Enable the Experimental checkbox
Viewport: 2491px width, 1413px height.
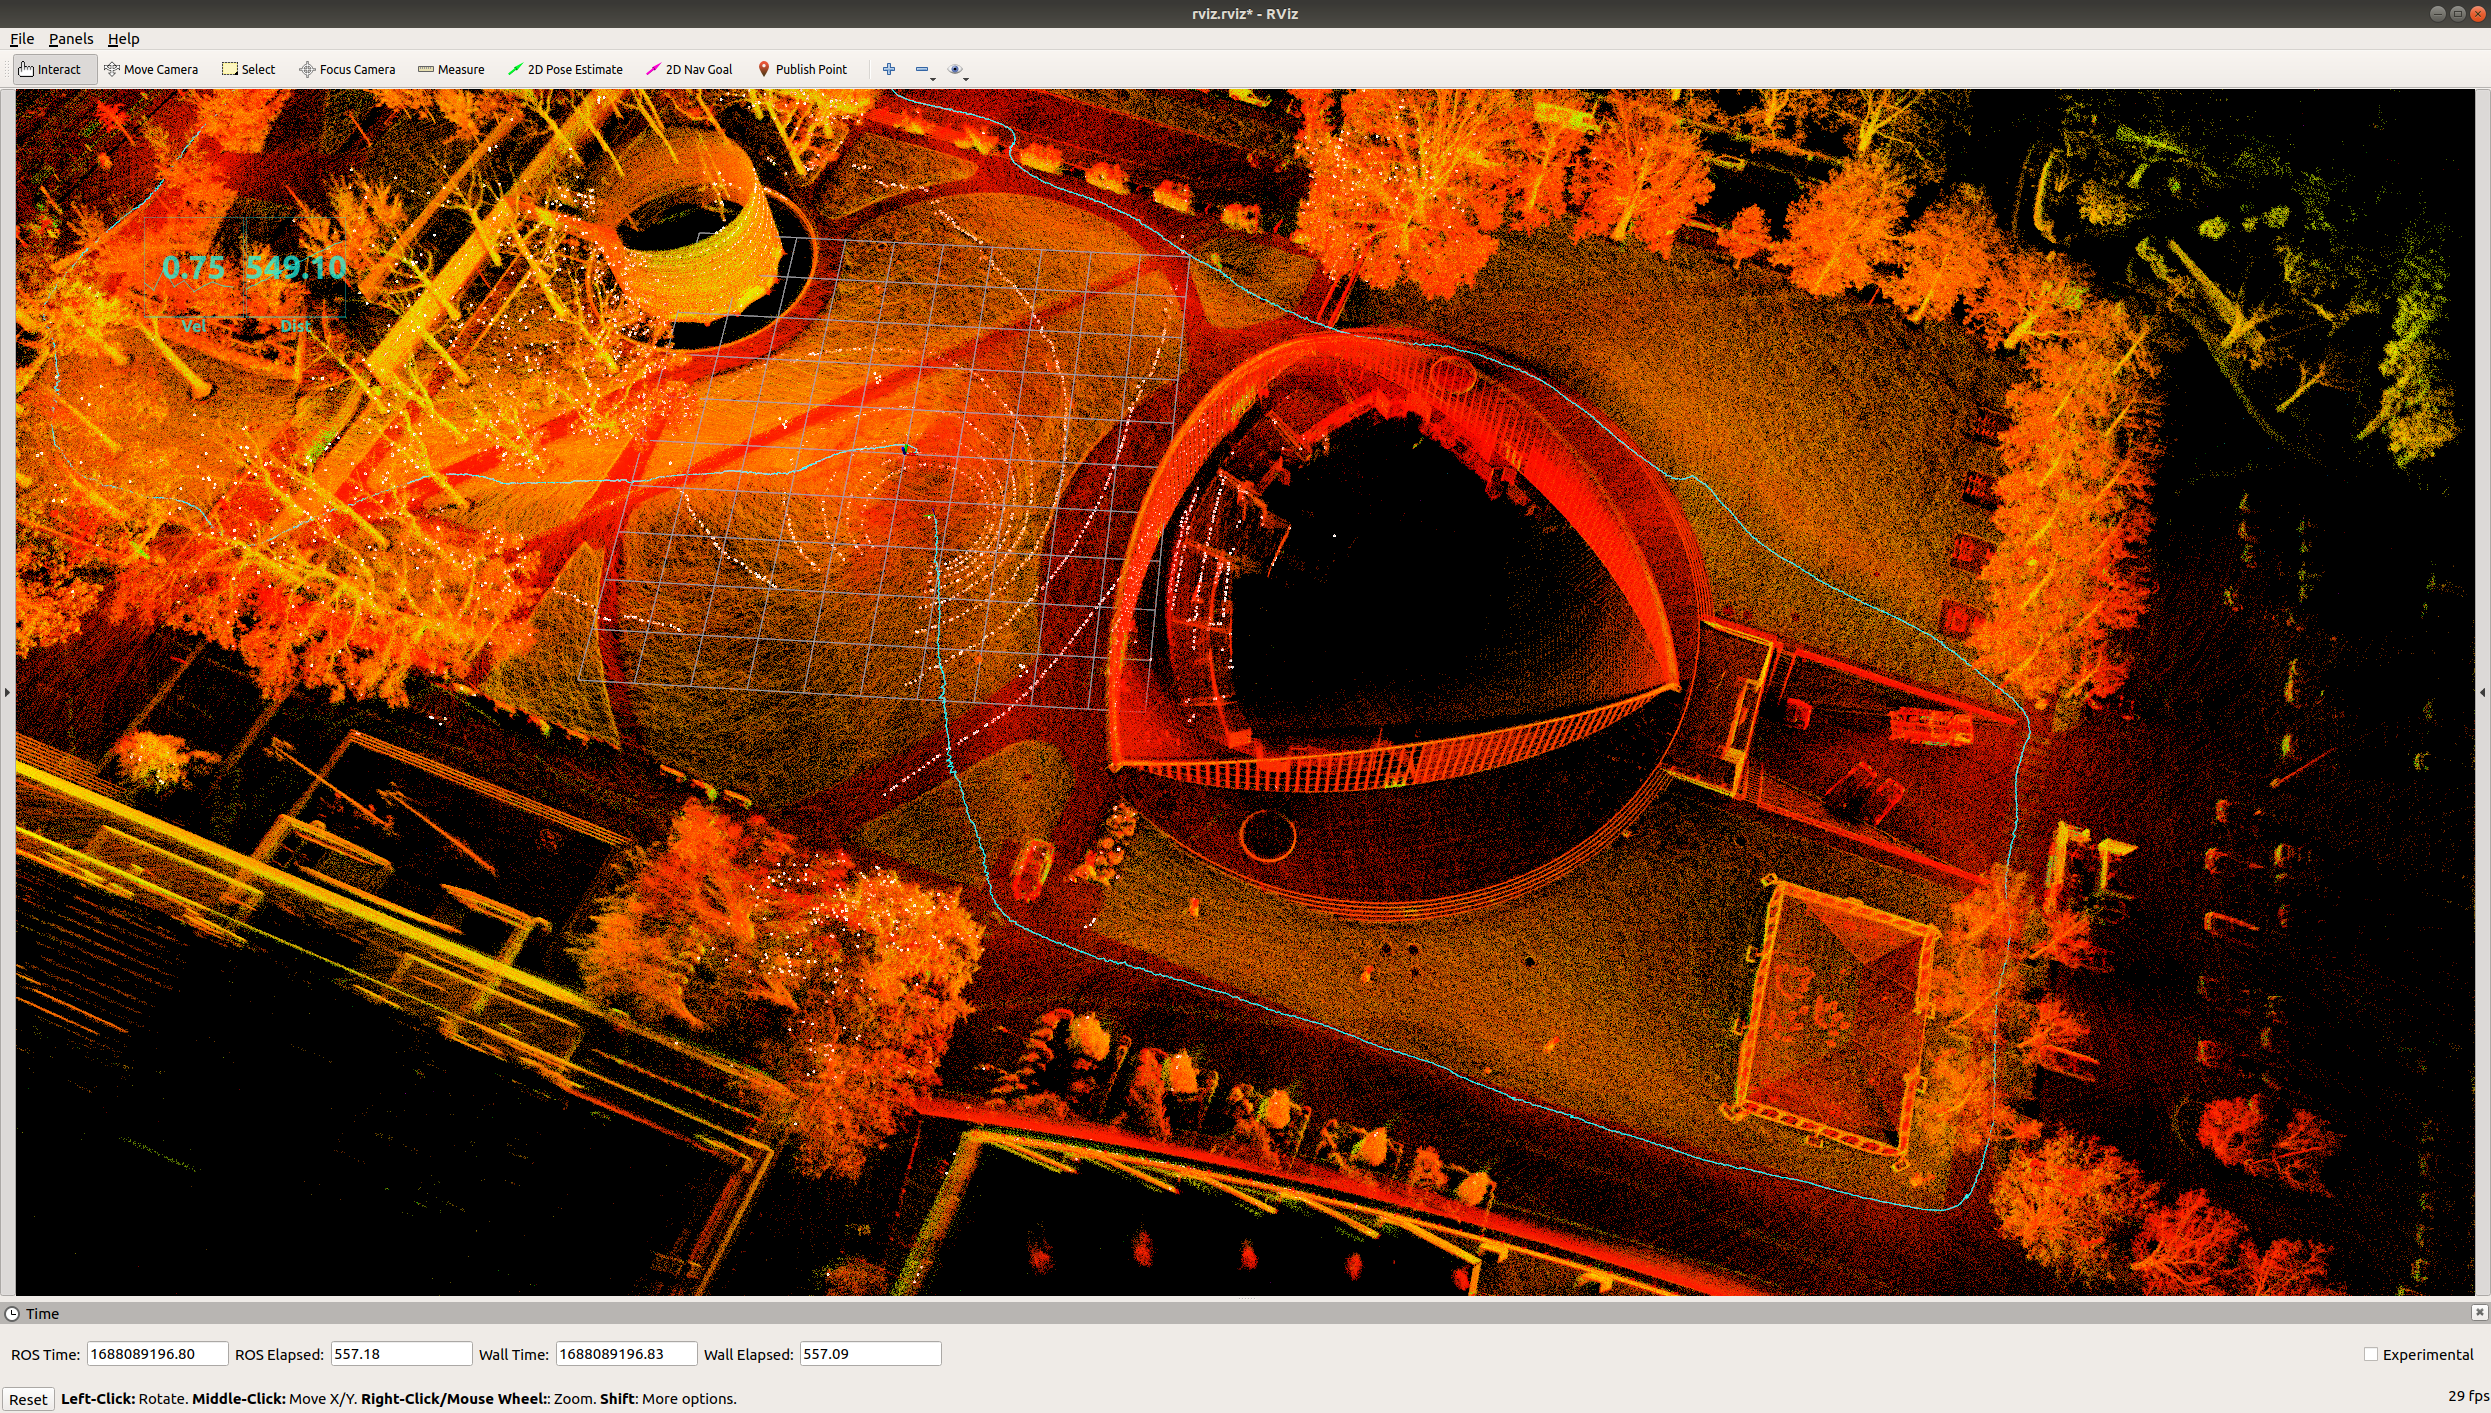(x=2370, y=1354)
